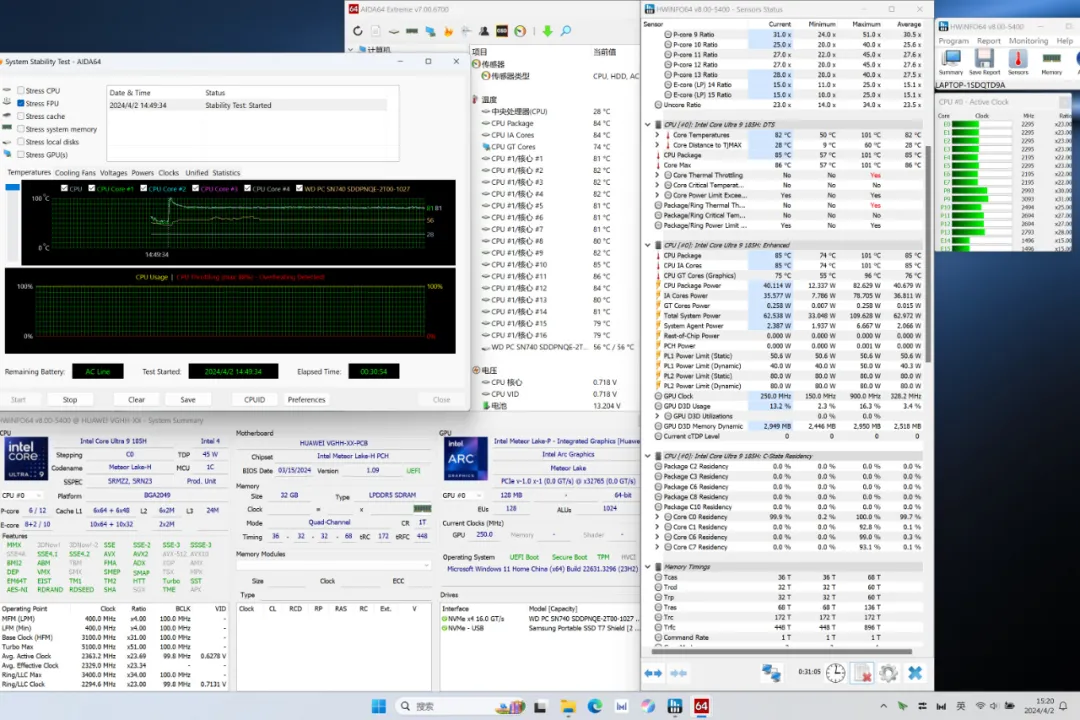The height and width of the screenshot is (720, 1080).
Task: Collapse the CPU DTS sensor group
Action: click(648, 125)
